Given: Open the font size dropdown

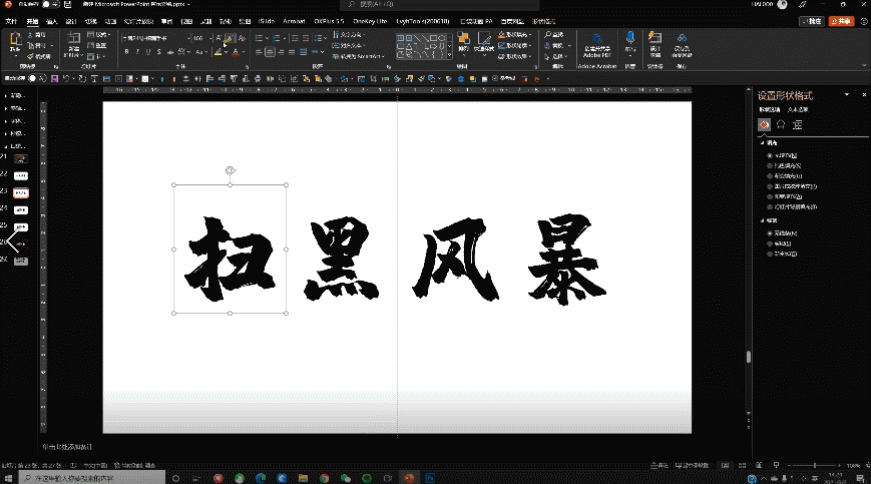Looking at the screenshot, I should 211,38.
